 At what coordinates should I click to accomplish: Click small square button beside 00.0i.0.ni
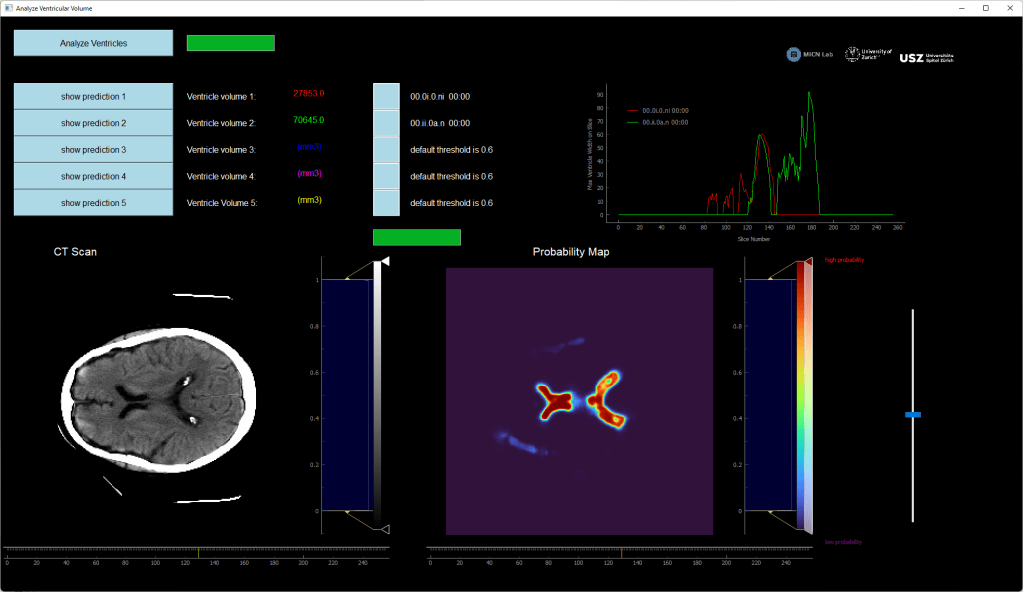[x=386, y=97]
